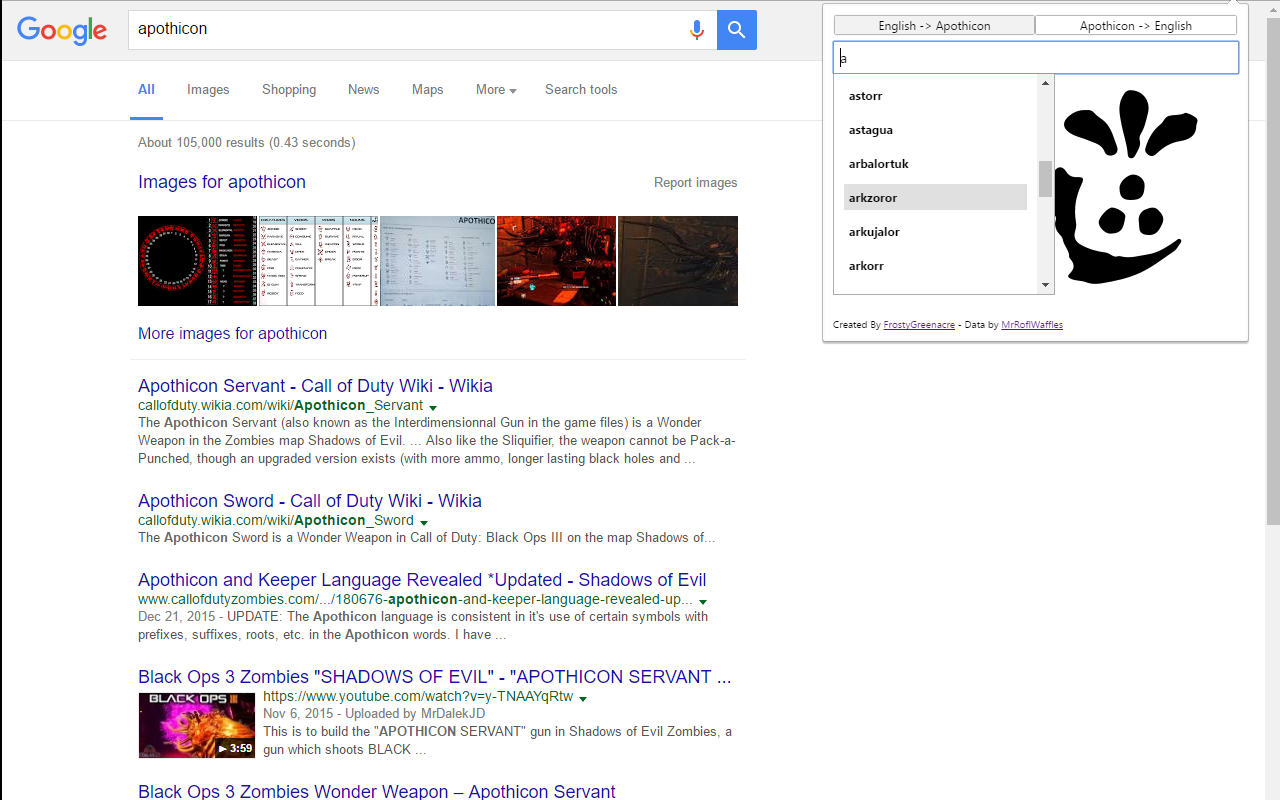
Task: Open Black Ops 3 Zombies SHADOWS OF EVIL result
Action: (435, 677)
